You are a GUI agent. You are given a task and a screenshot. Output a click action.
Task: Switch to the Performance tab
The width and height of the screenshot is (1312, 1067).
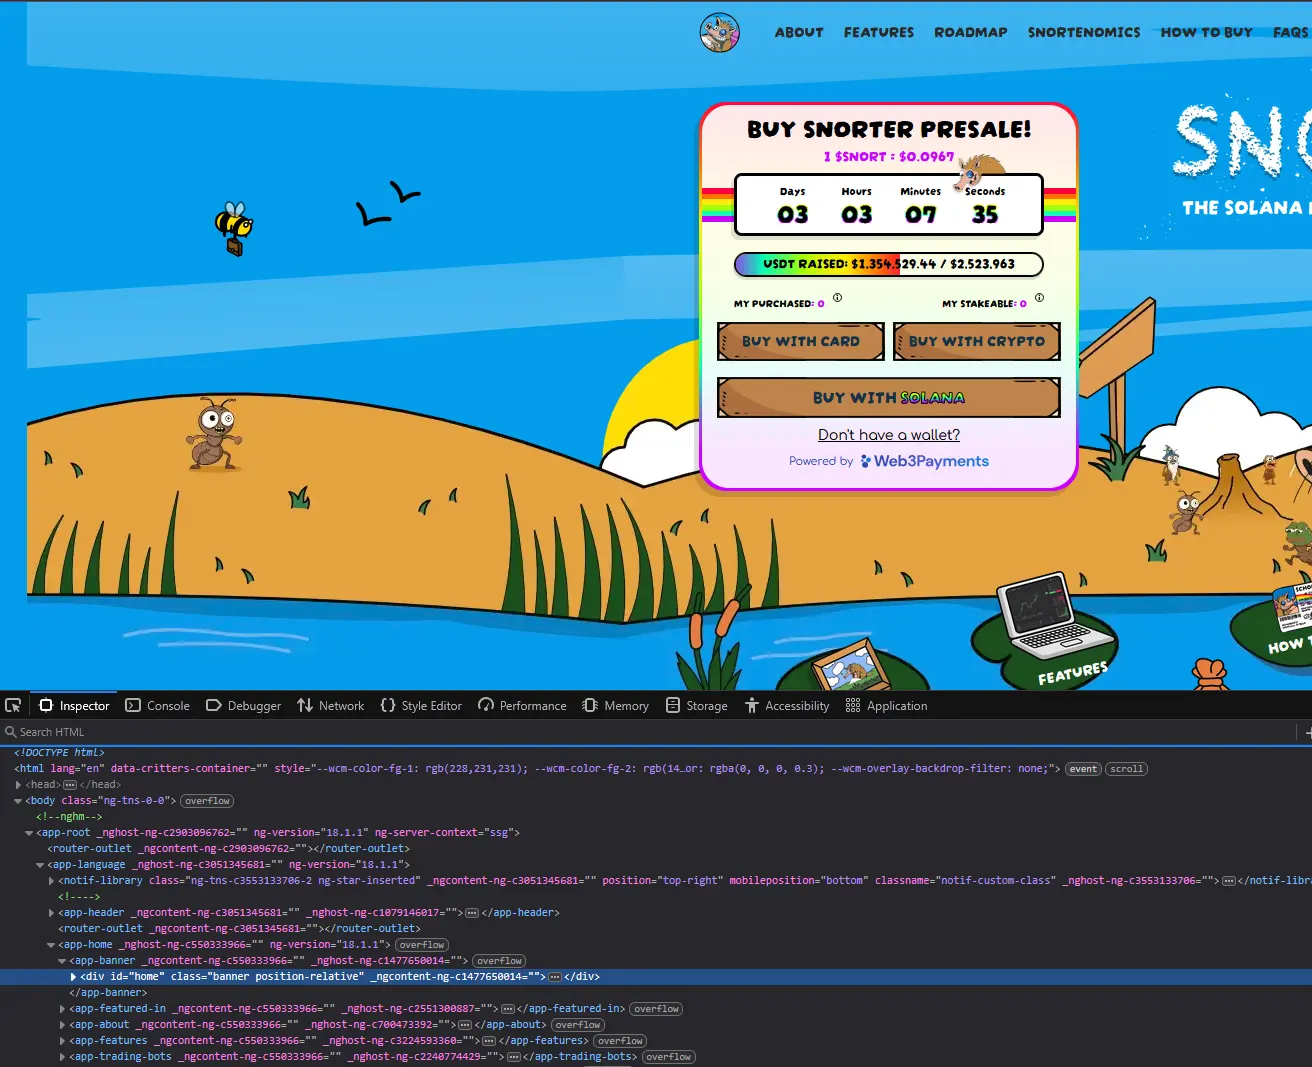522,705
